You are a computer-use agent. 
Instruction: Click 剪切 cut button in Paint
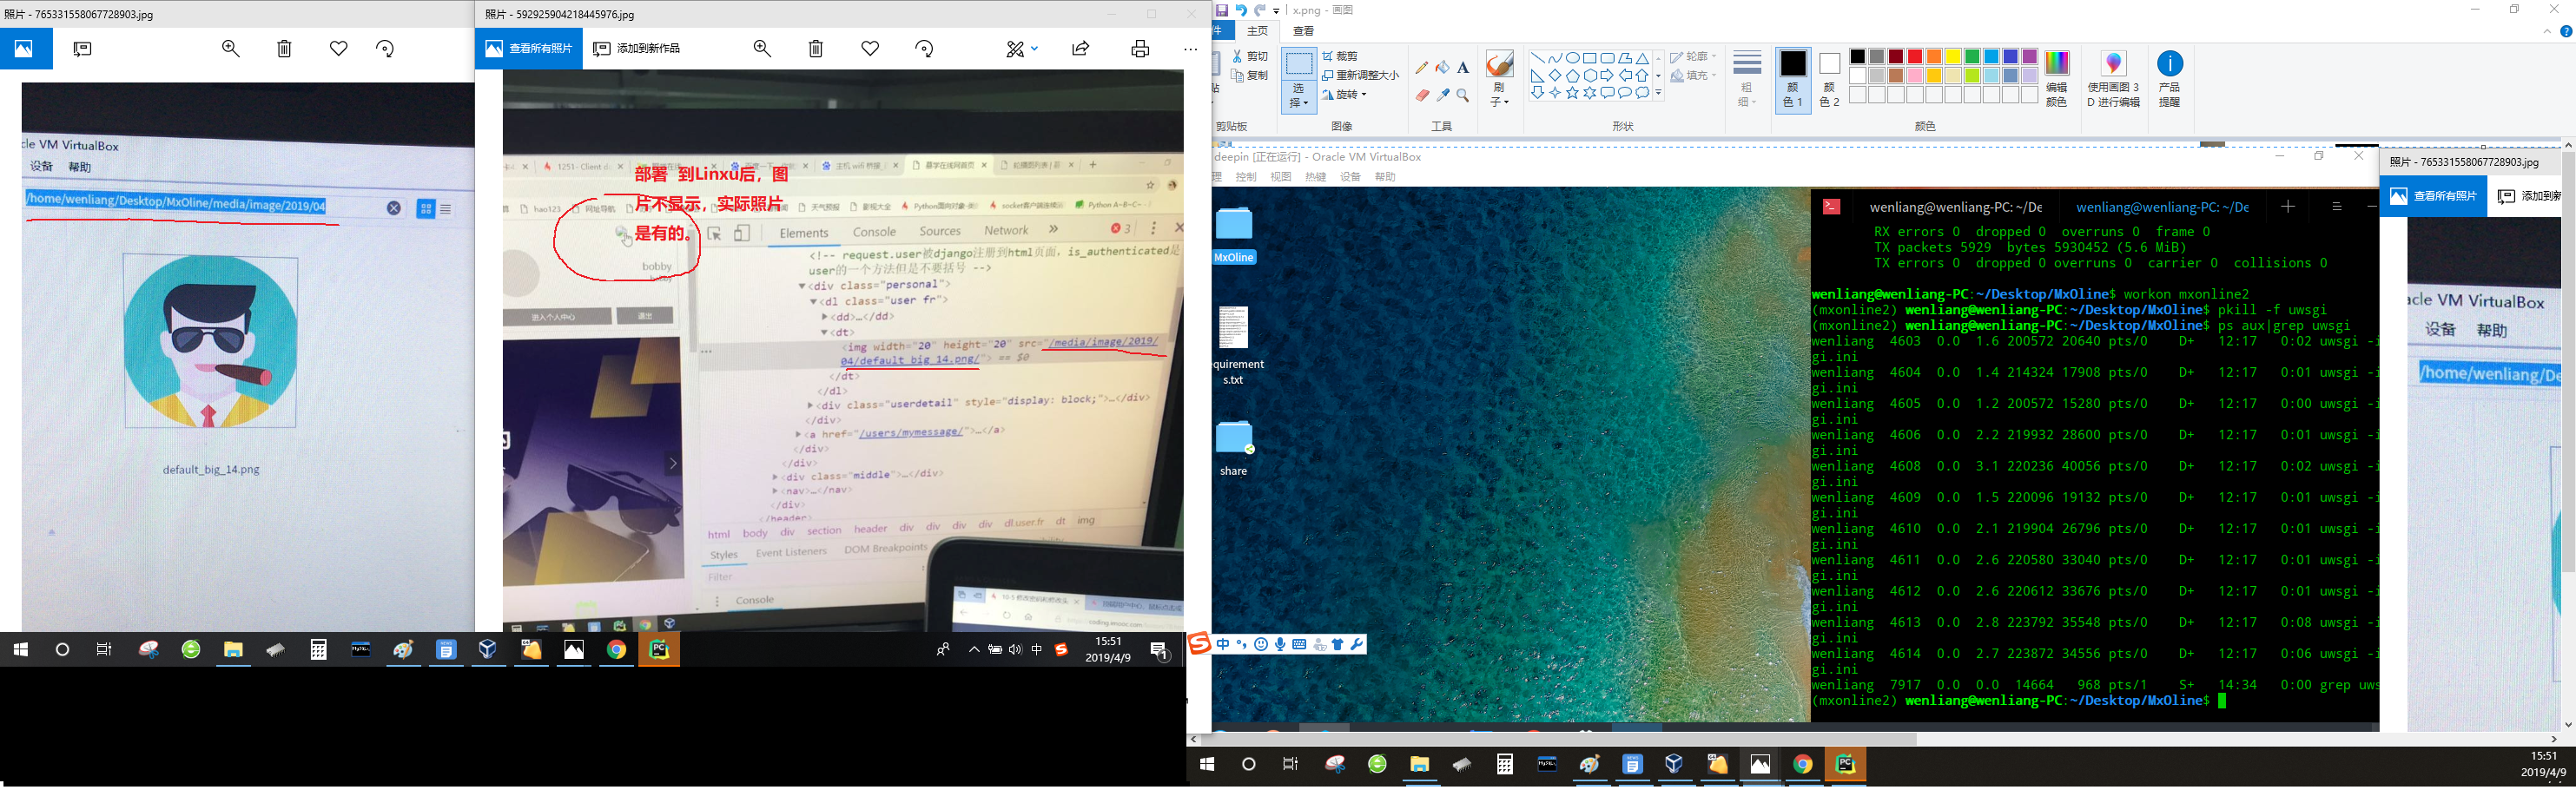coord(1250,57)
